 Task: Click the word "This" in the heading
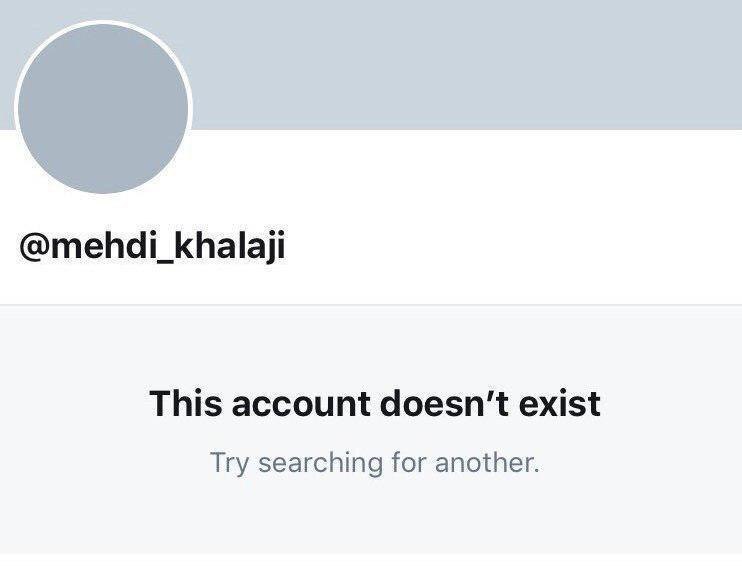click(x=186, y=403)
